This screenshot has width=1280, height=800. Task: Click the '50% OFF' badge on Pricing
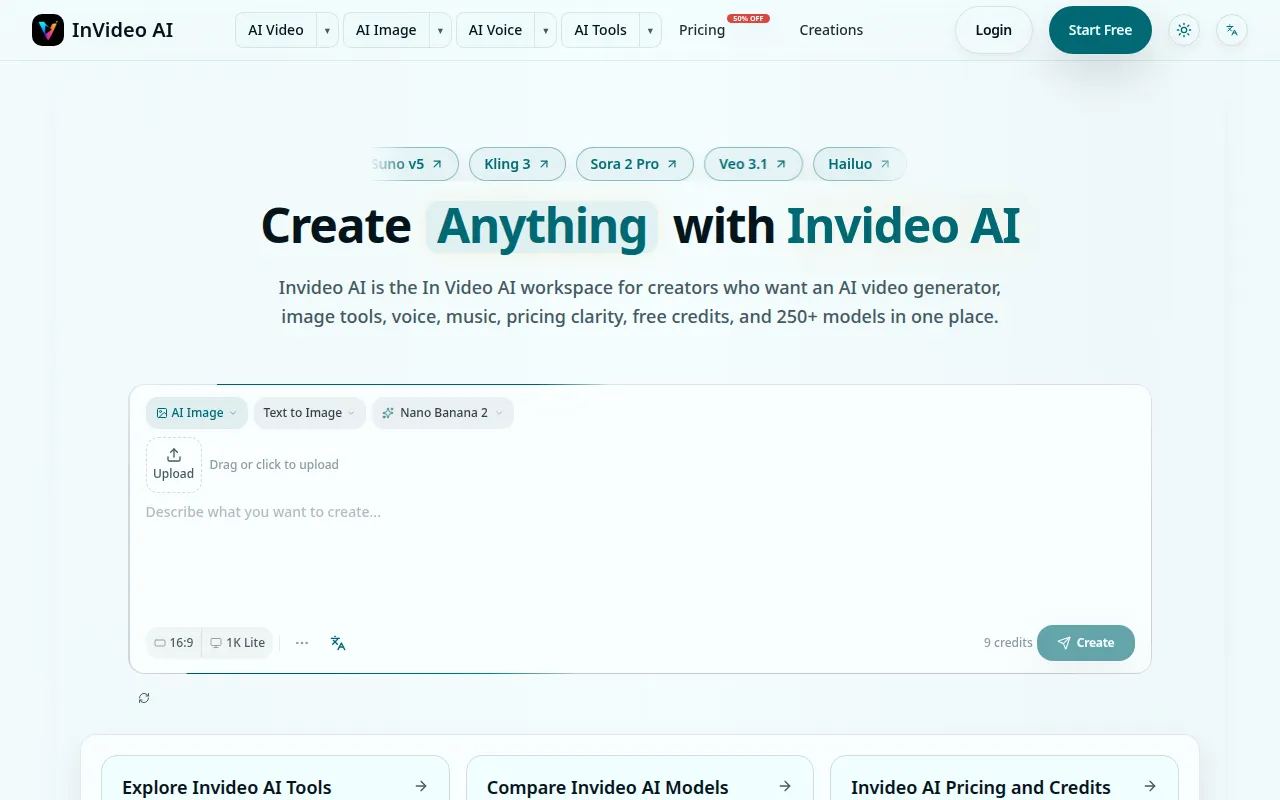pos(748,18)
